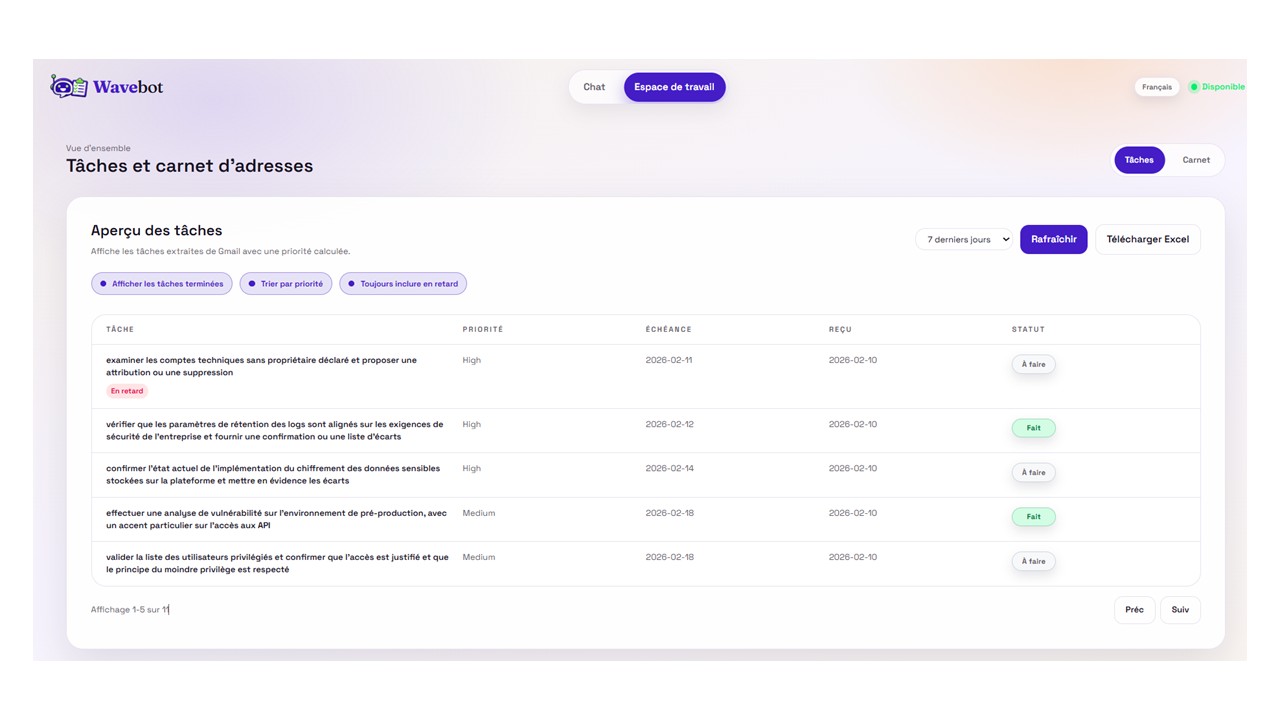Select the 'Espace de travail' tab
The width and height of the screenshot is (1280, 720).
click(x=674, y=87)
